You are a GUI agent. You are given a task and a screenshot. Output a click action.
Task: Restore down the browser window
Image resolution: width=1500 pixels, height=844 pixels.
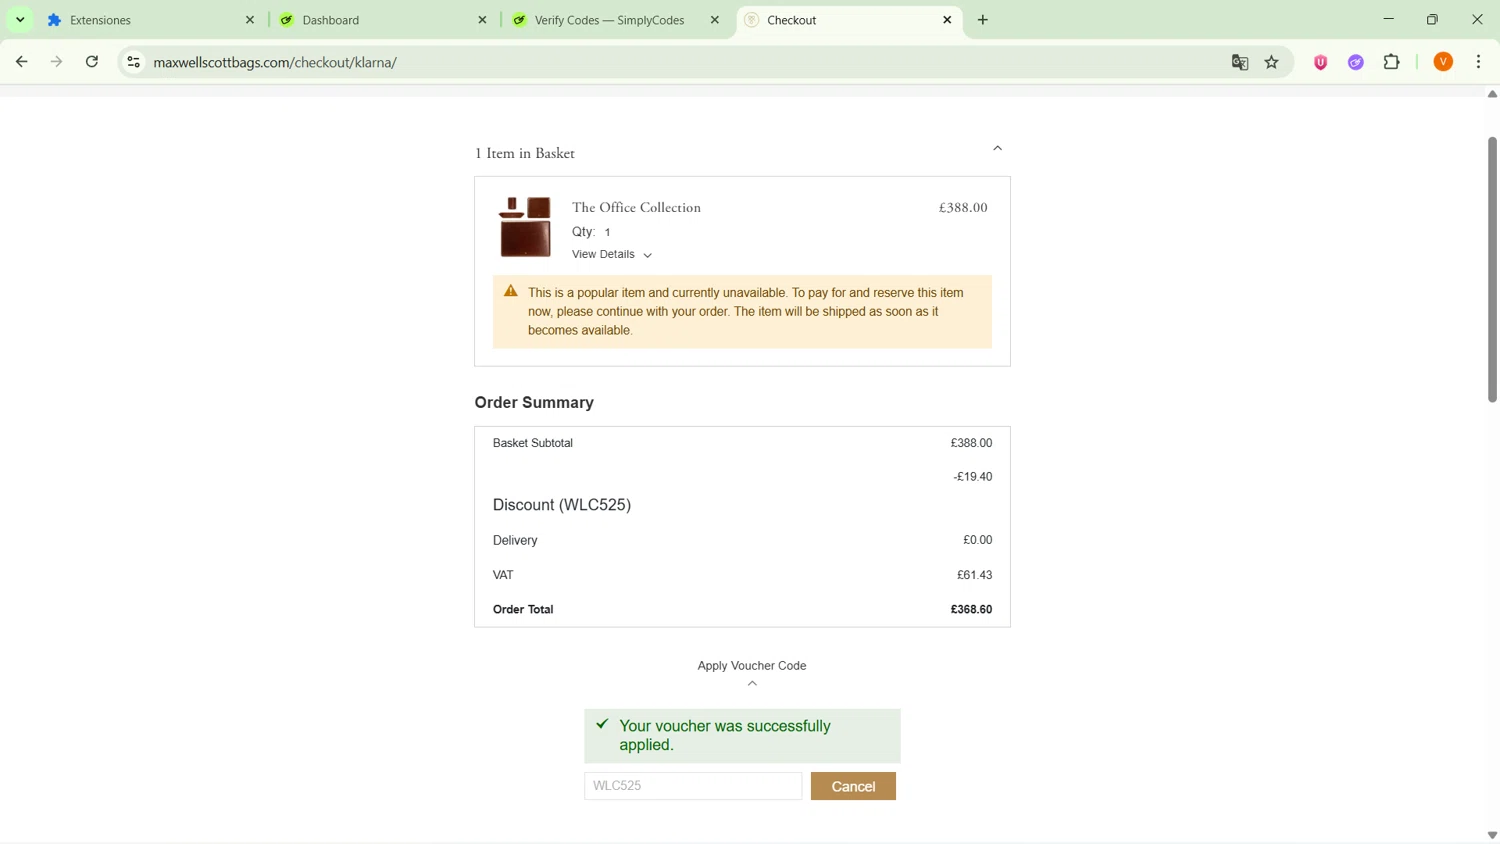coord(1433,20)
